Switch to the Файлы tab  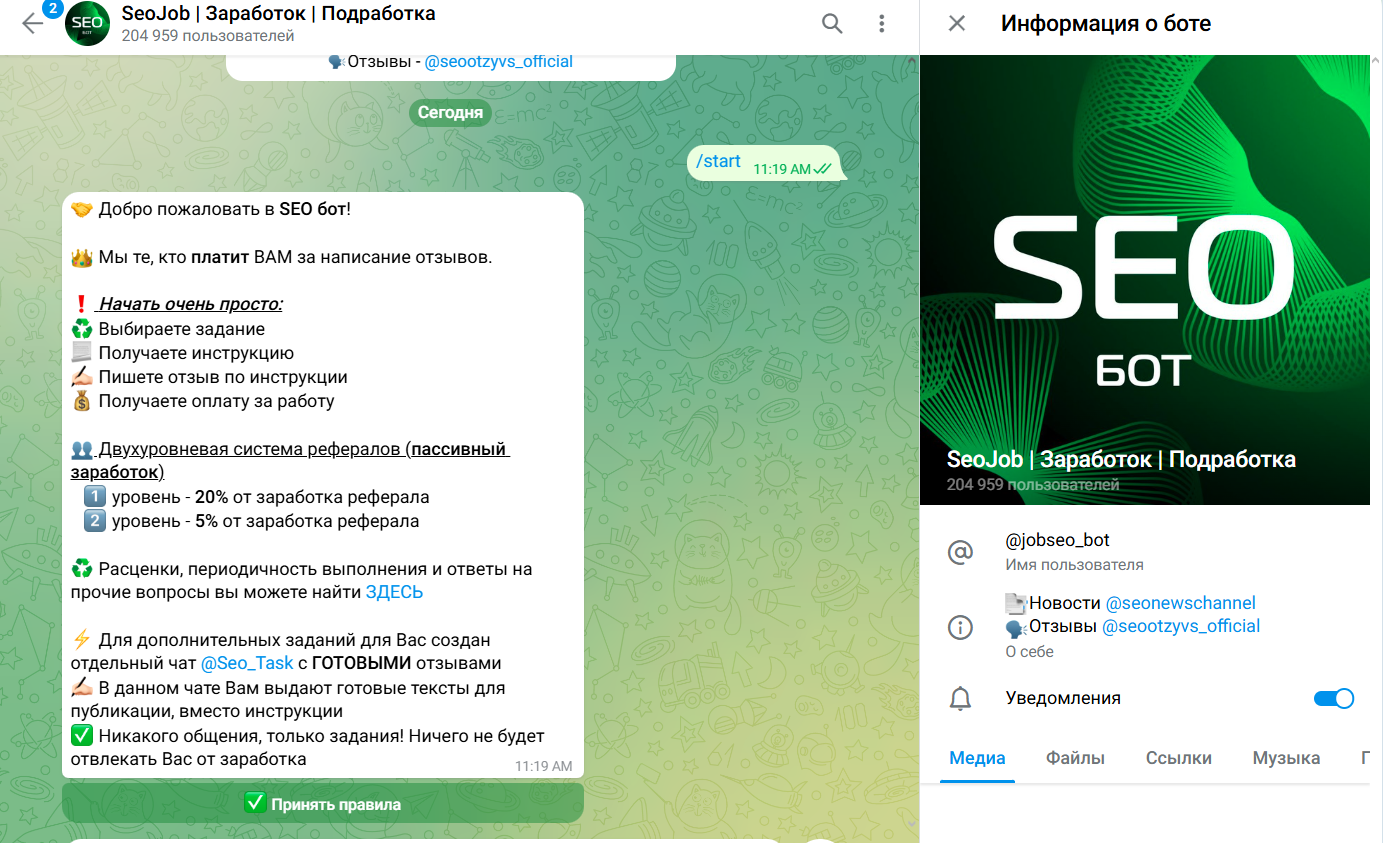pyautogui.click(x=1075, y=758)
